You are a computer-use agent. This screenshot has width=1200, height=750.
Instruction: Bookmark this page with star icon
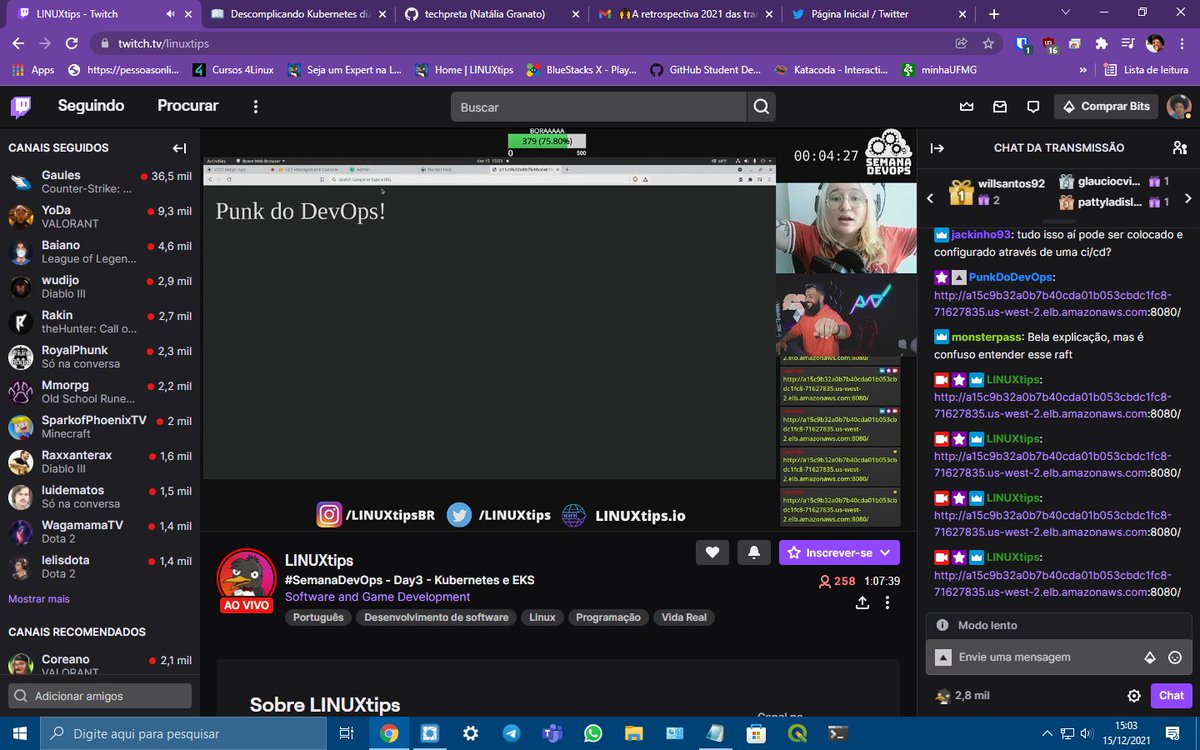pyautogui.click(x=988, y=44)
